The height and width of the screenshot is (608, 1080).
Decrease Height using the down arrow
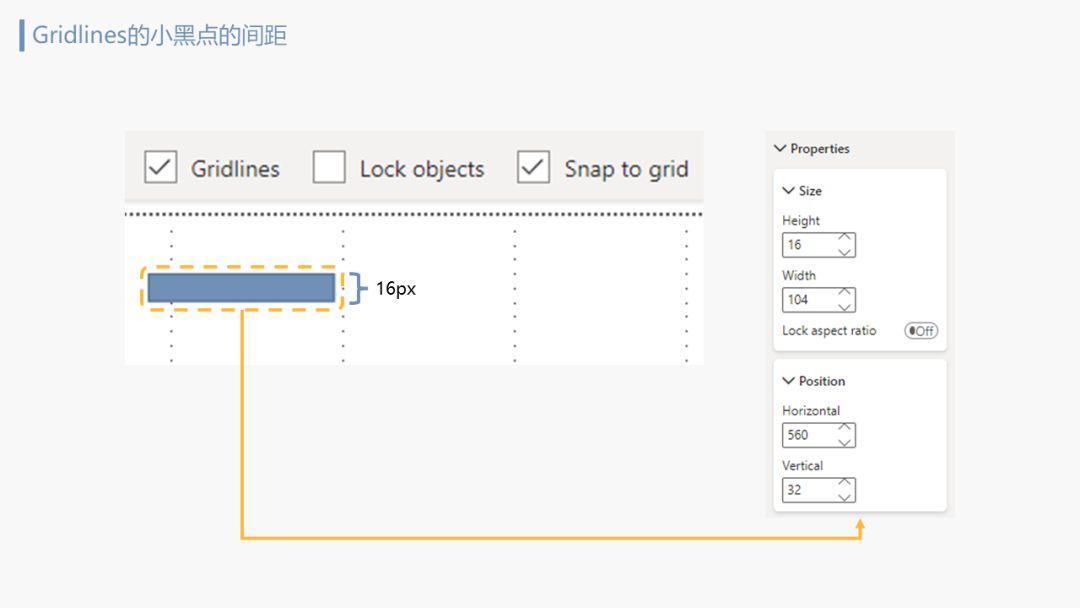(x=845, y=252)
